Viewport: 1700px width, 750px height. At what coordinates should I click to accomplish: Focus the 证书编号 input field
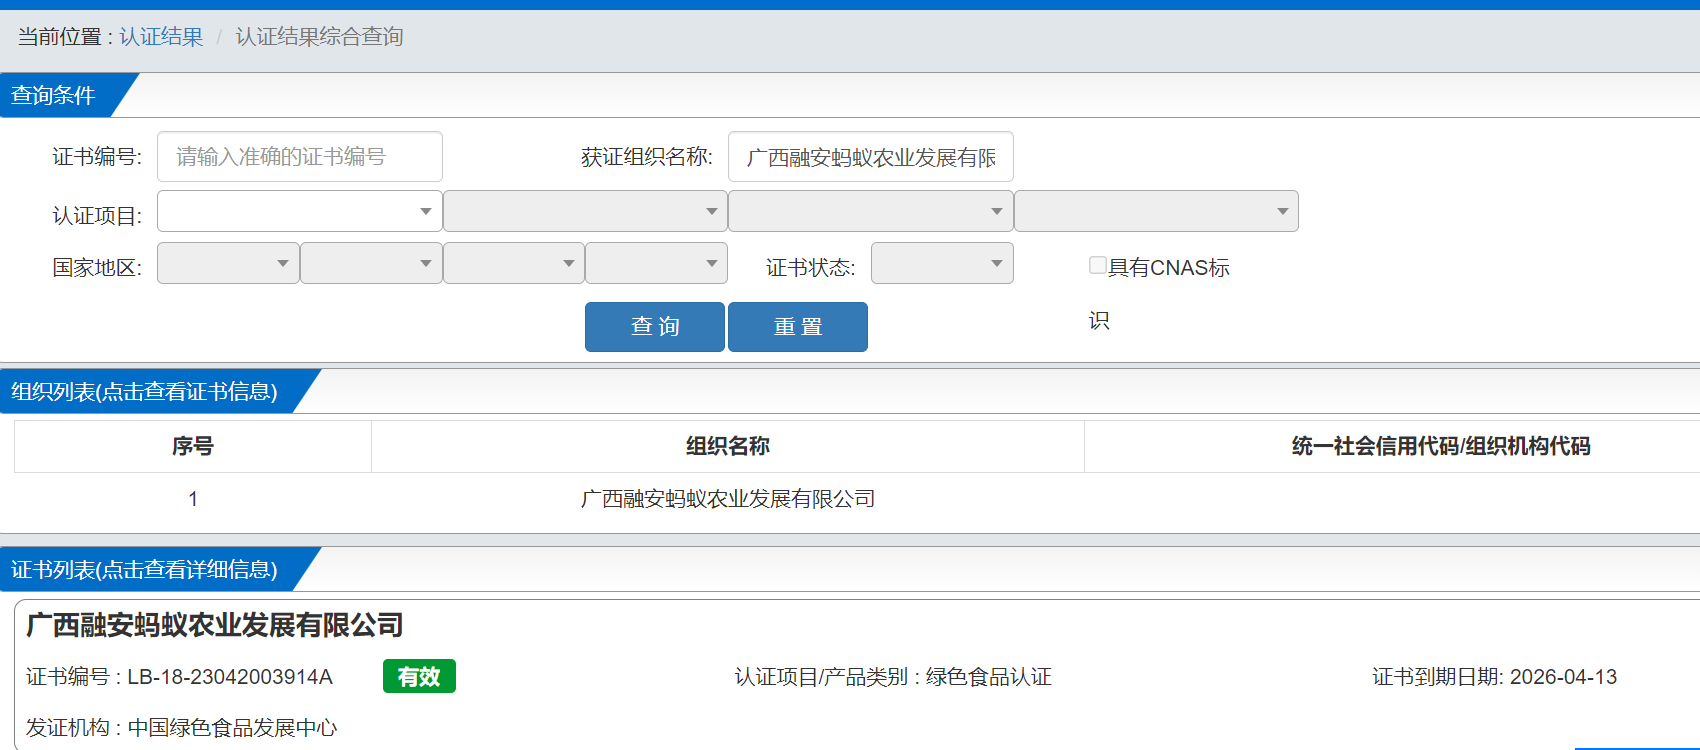click(x=300, y=157)
